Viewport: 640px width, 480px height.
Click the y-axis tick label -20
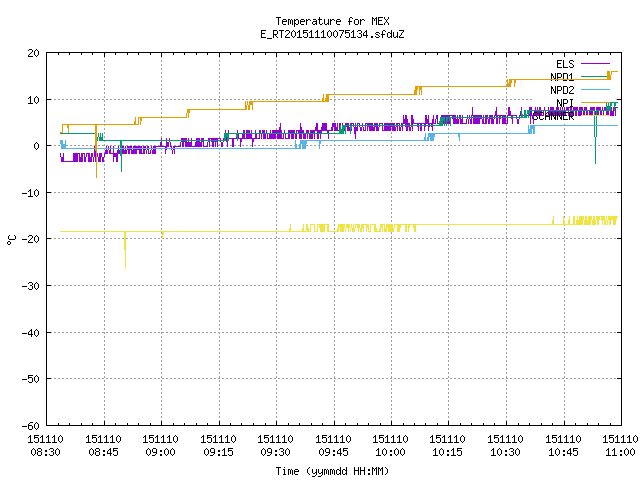point(31,239)
